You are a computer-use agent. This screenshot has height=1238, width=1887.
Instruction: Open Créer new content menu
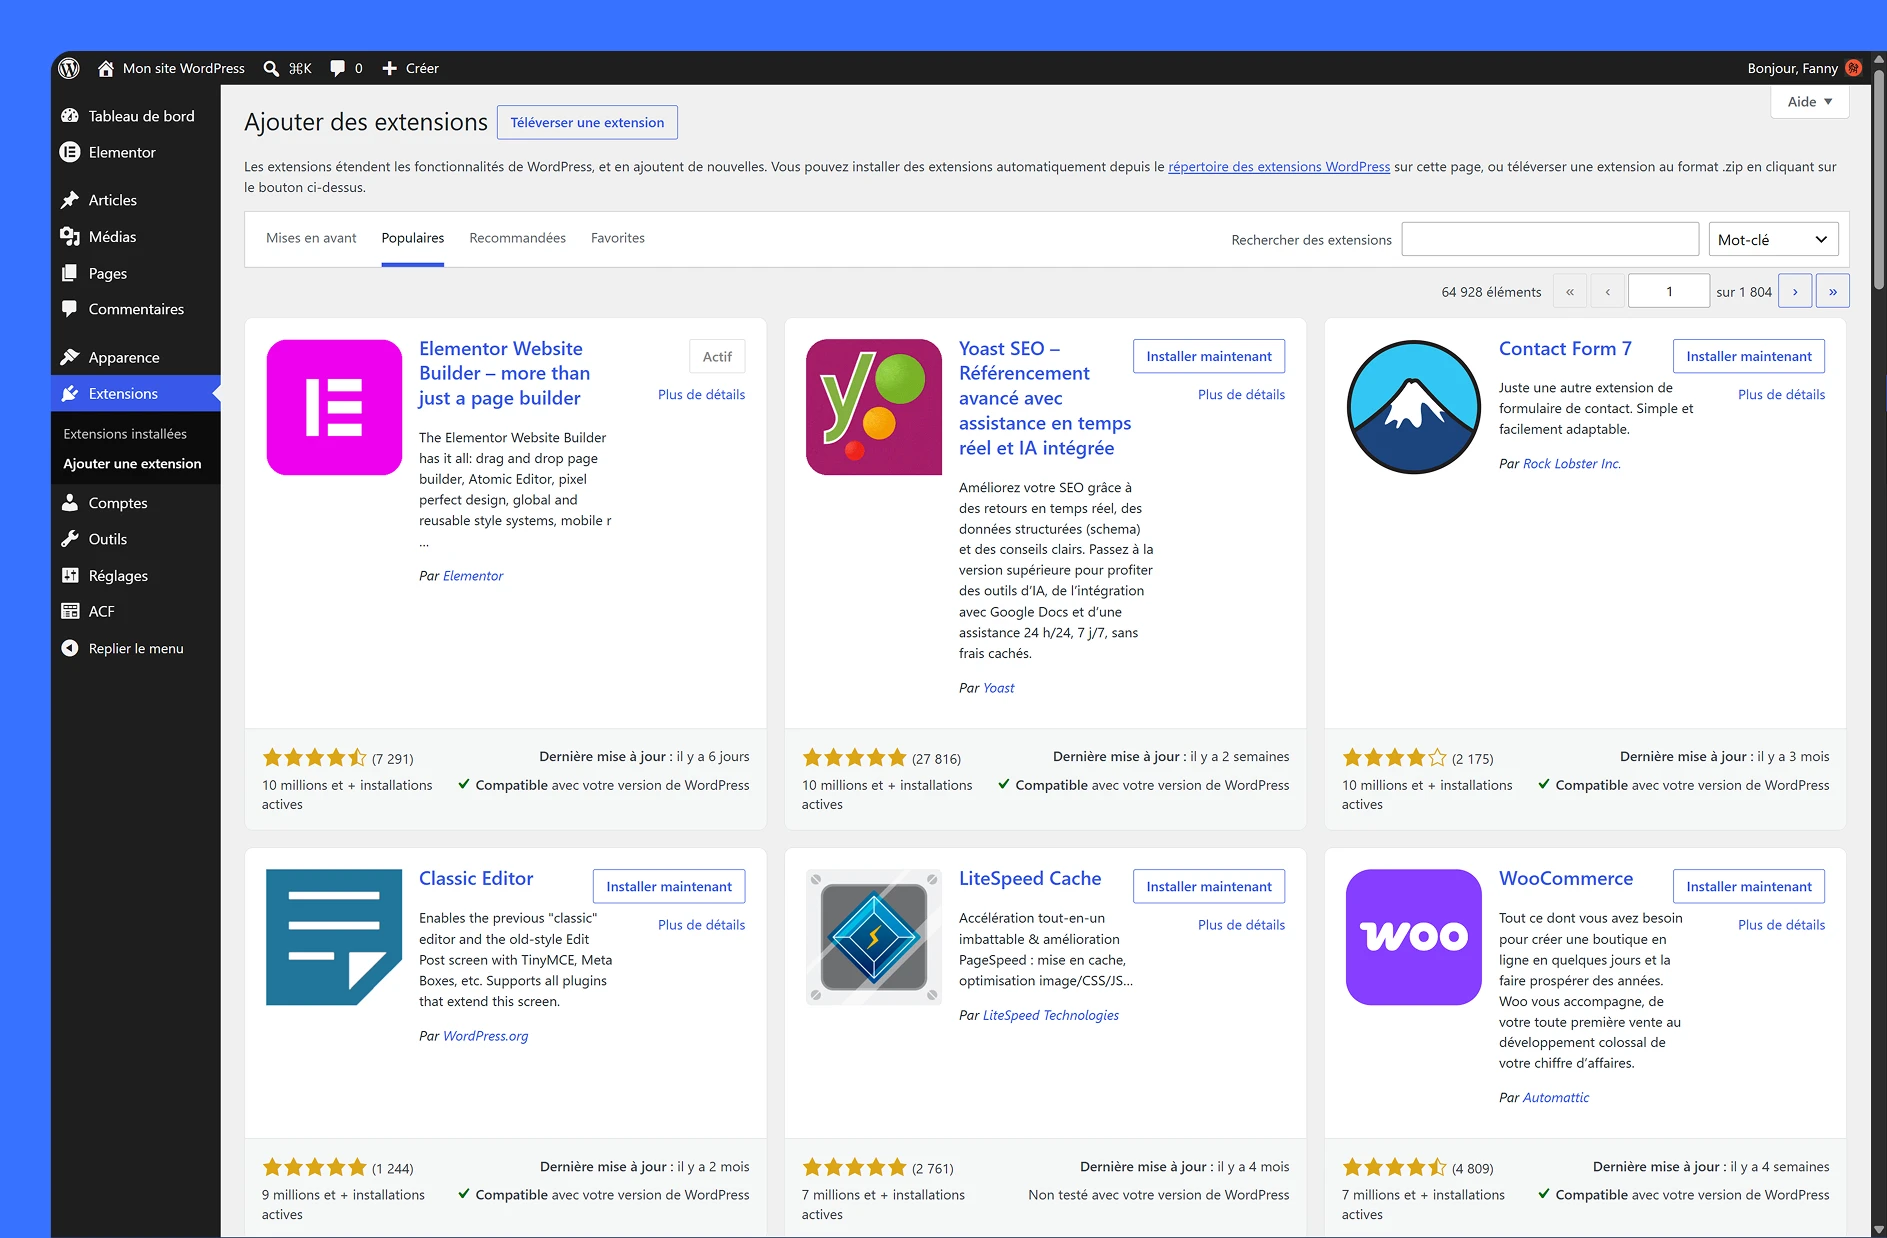pos(411,68)
